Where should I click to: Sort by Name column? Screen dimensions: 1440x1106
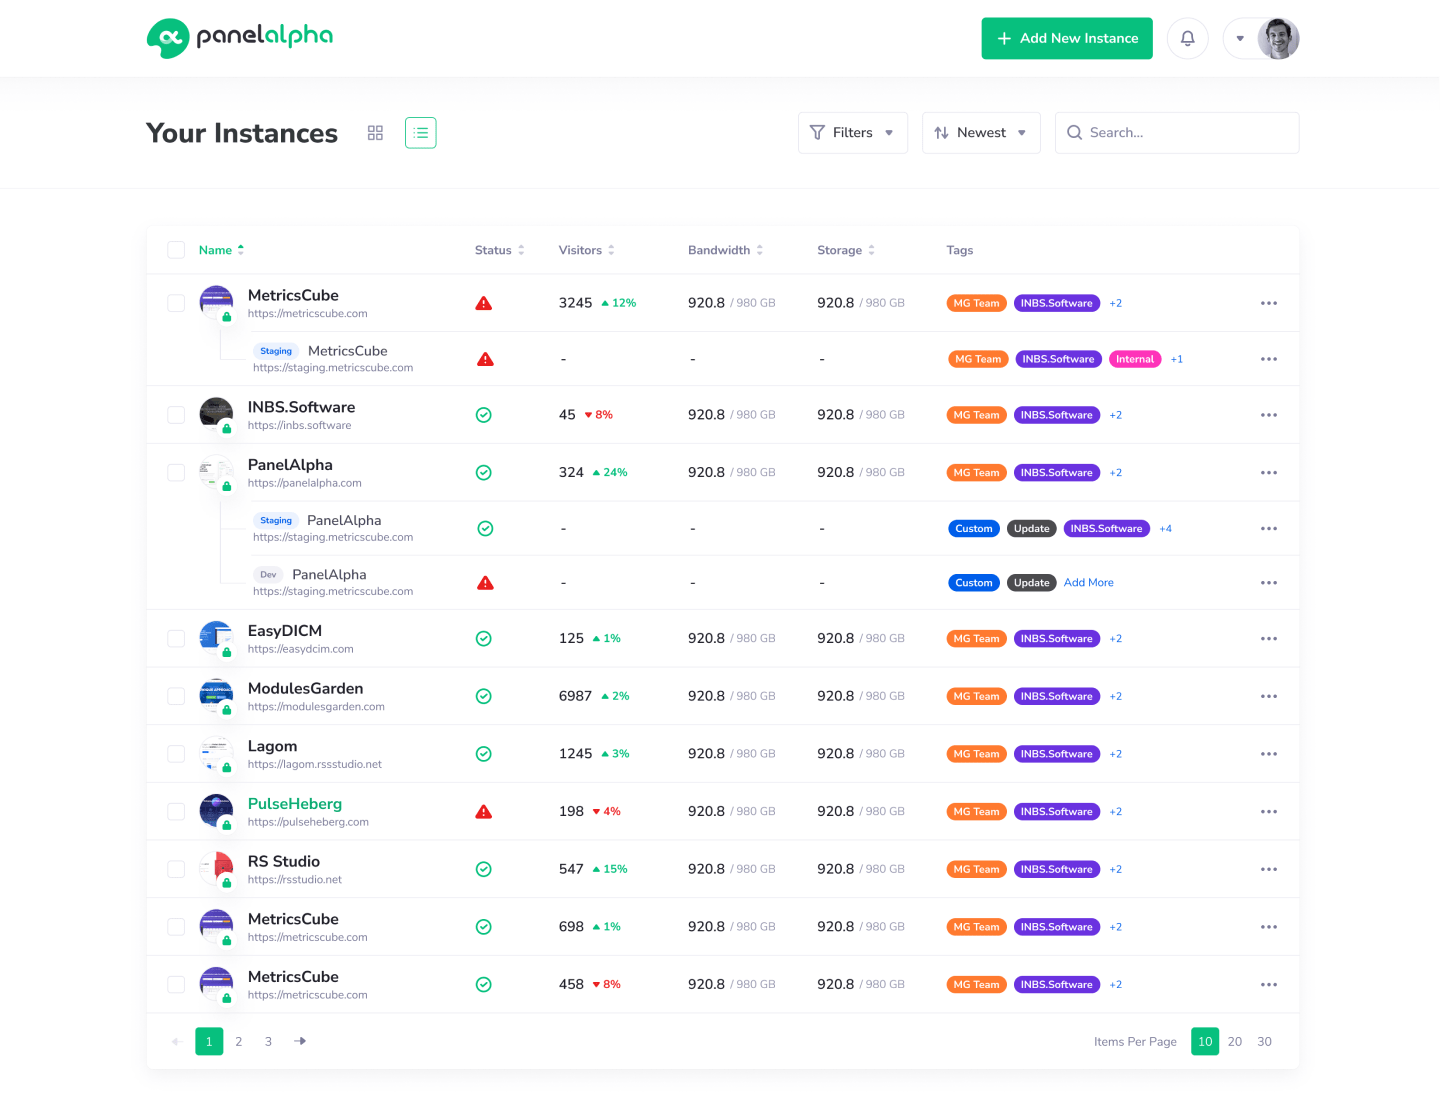click(221, 250)
